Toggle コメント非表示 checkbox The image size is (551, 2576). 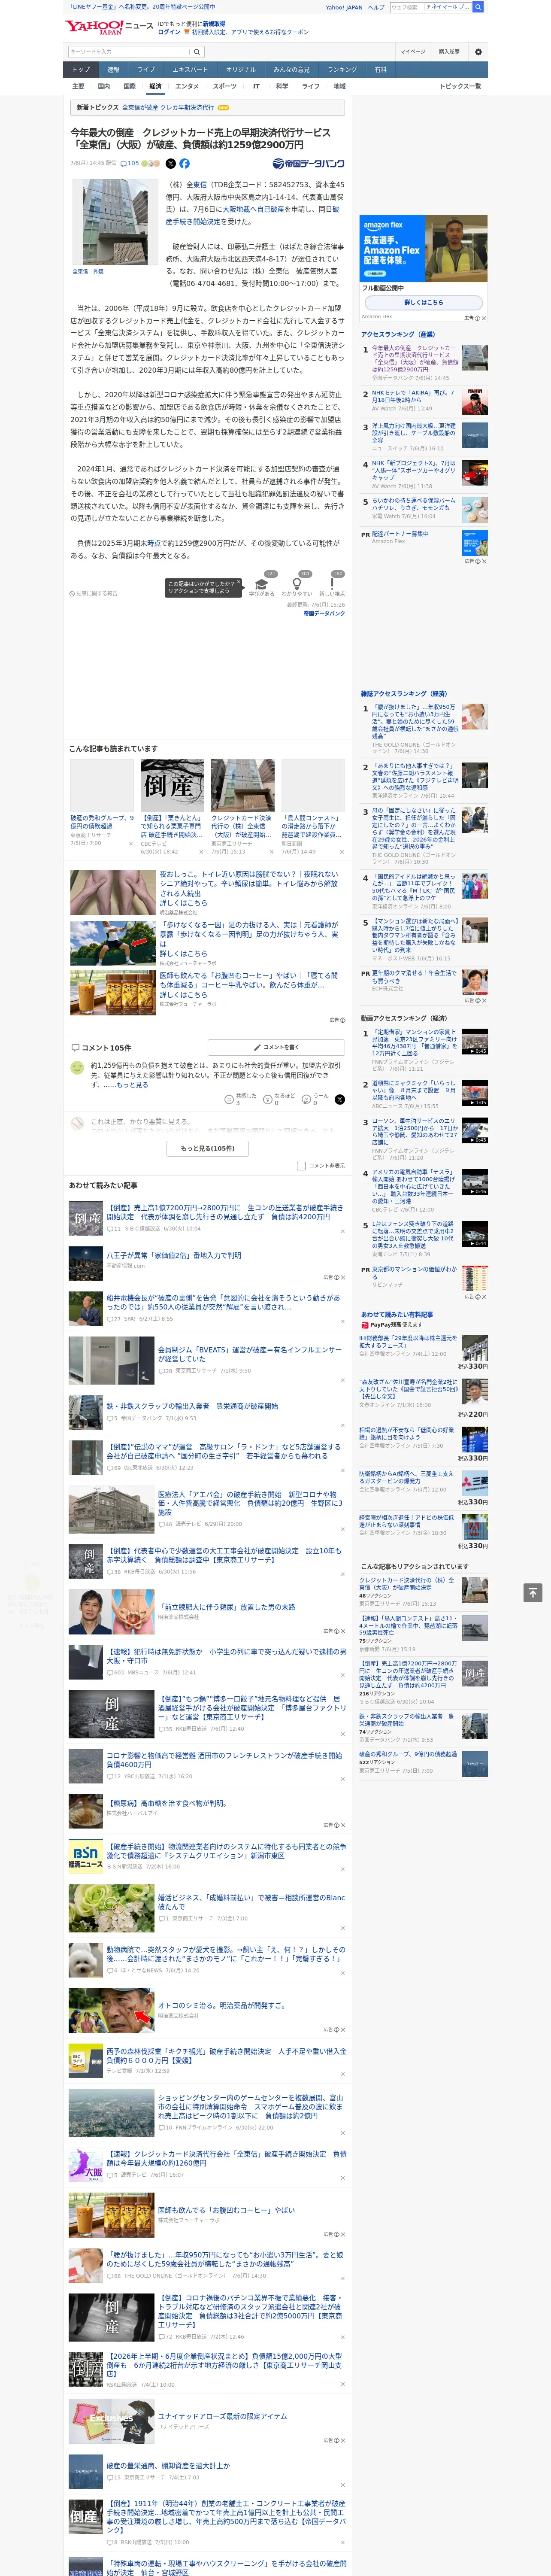(x=301, y=1166)
